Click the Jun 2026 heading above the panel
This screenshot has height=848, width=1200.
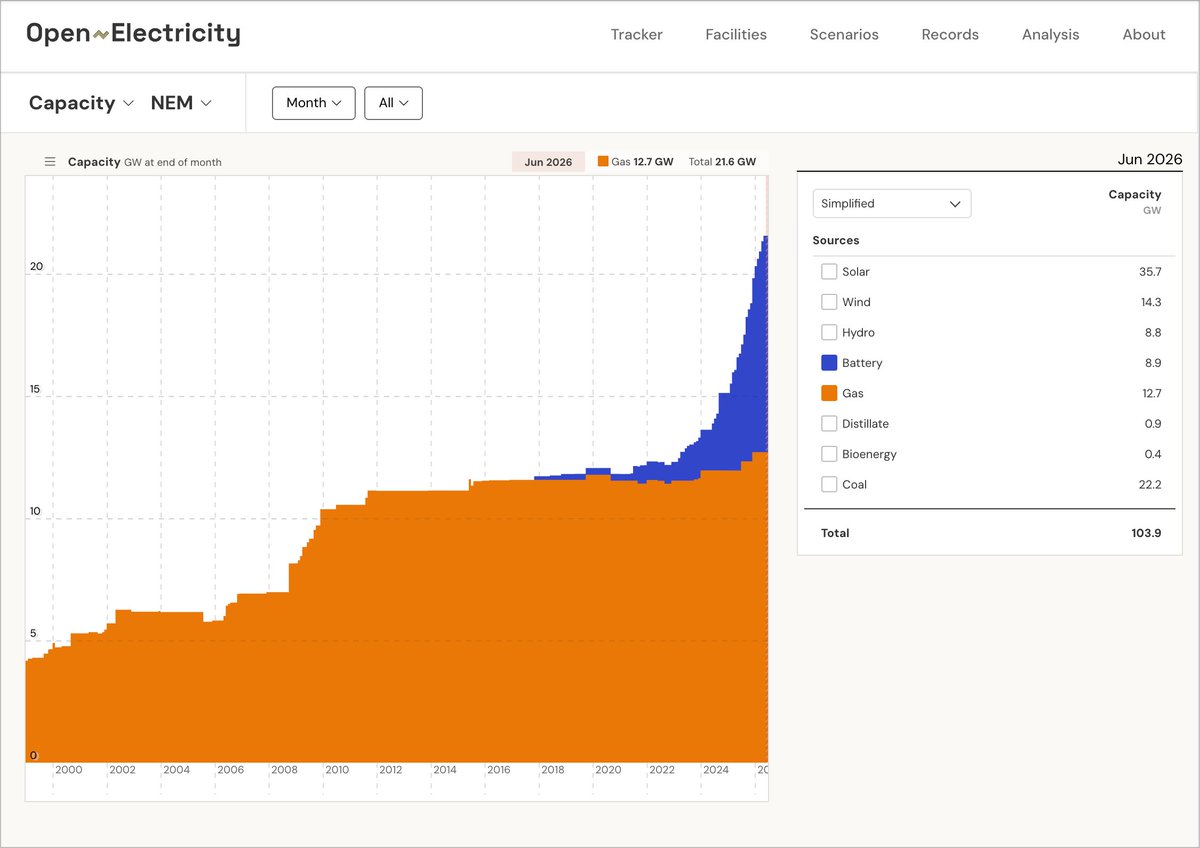tap(1150, 159)
